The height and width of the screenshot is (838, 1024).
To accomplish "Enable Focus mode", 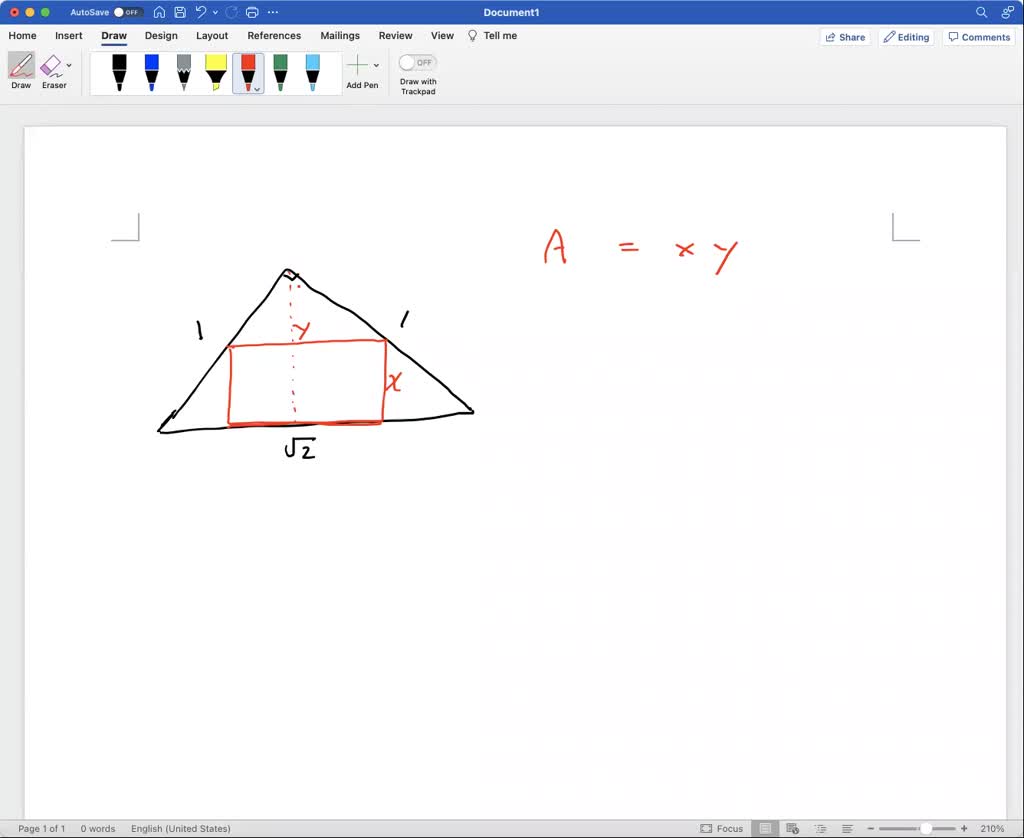I will (x=722, y=828).
